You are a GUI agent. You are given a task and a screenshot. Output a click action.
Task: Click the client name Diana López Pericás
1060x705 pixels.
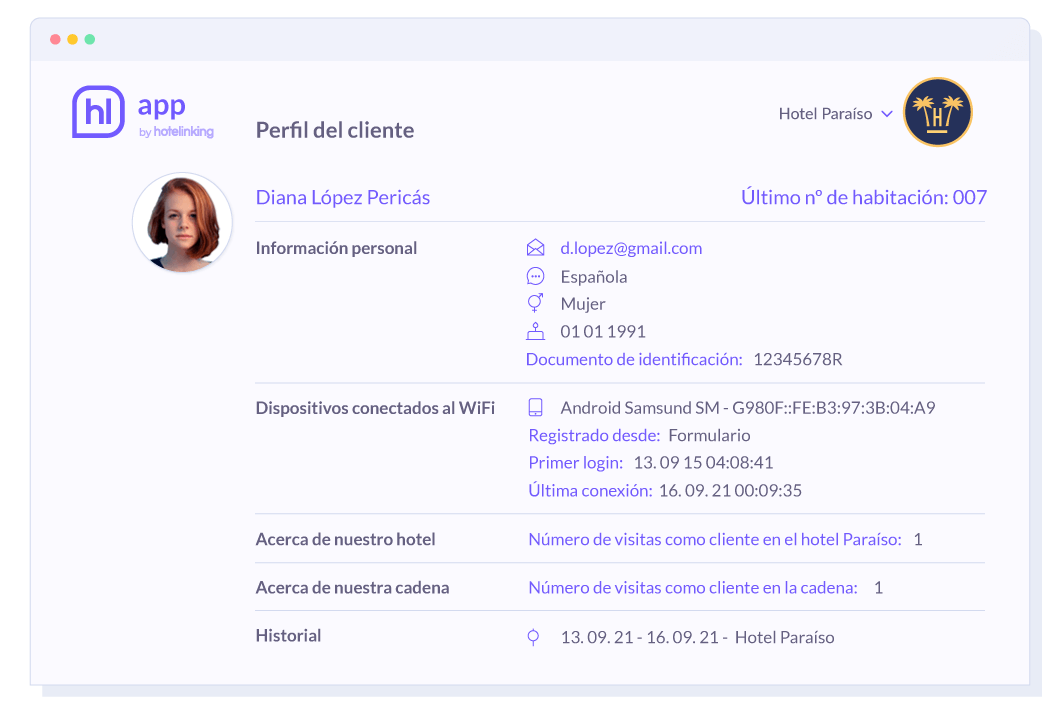[343, 197]
